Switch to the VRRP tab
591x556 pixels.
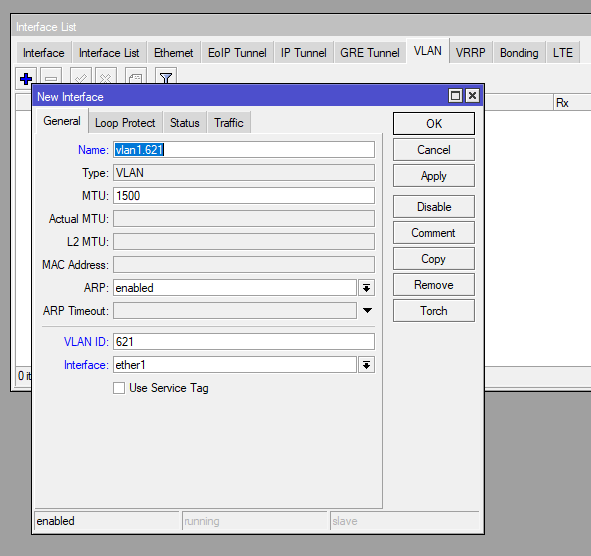tap(470, 53)
